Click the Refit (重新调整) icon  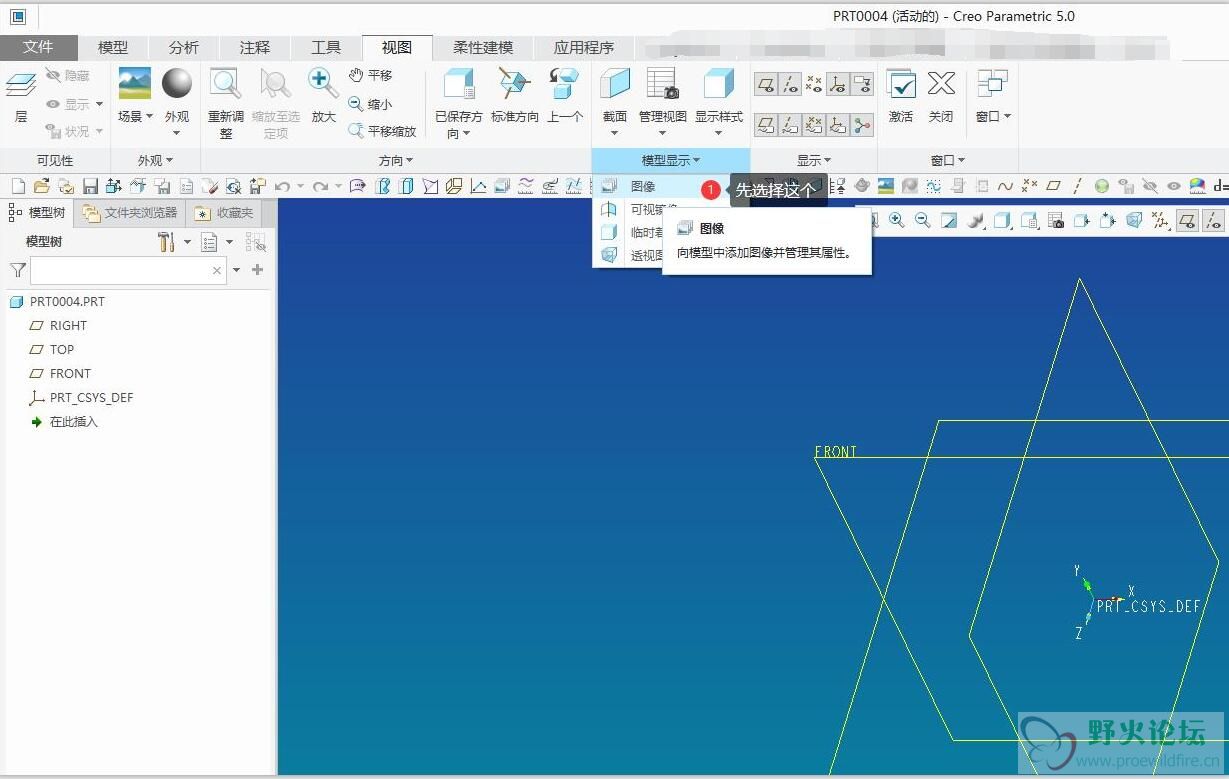[225, 84]
